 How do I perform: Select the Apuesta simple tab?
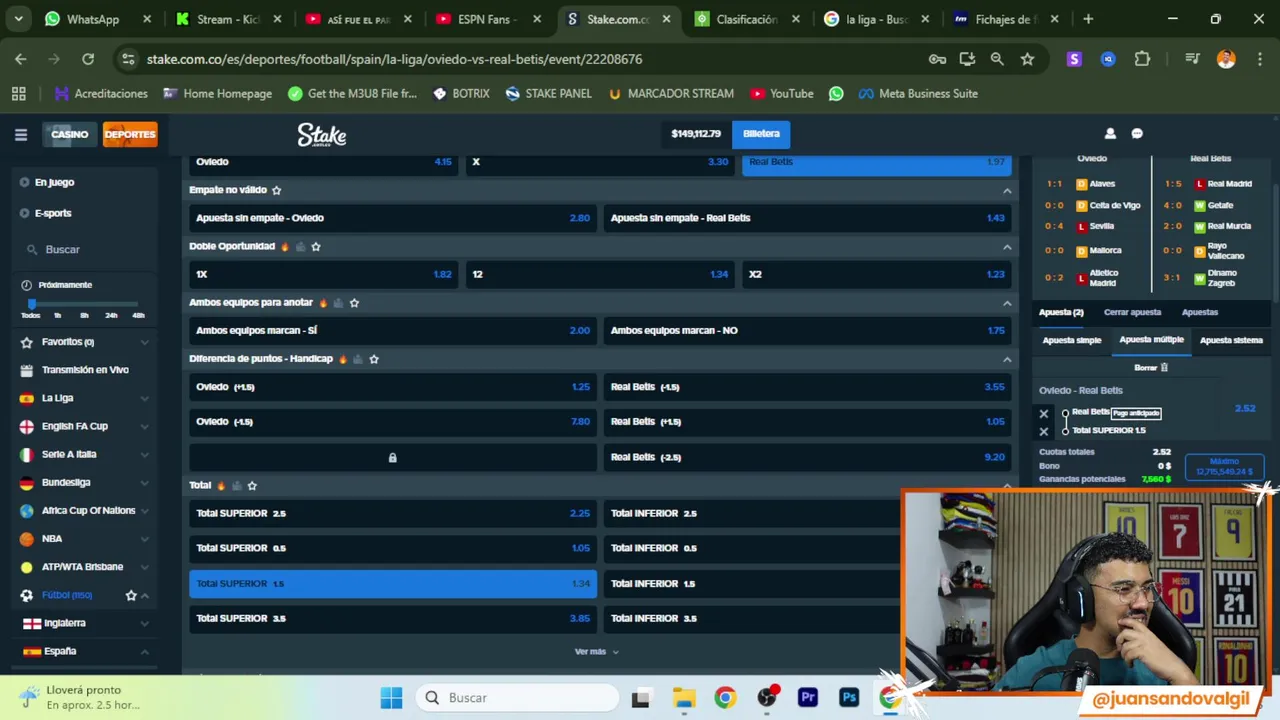(1072, 340)
